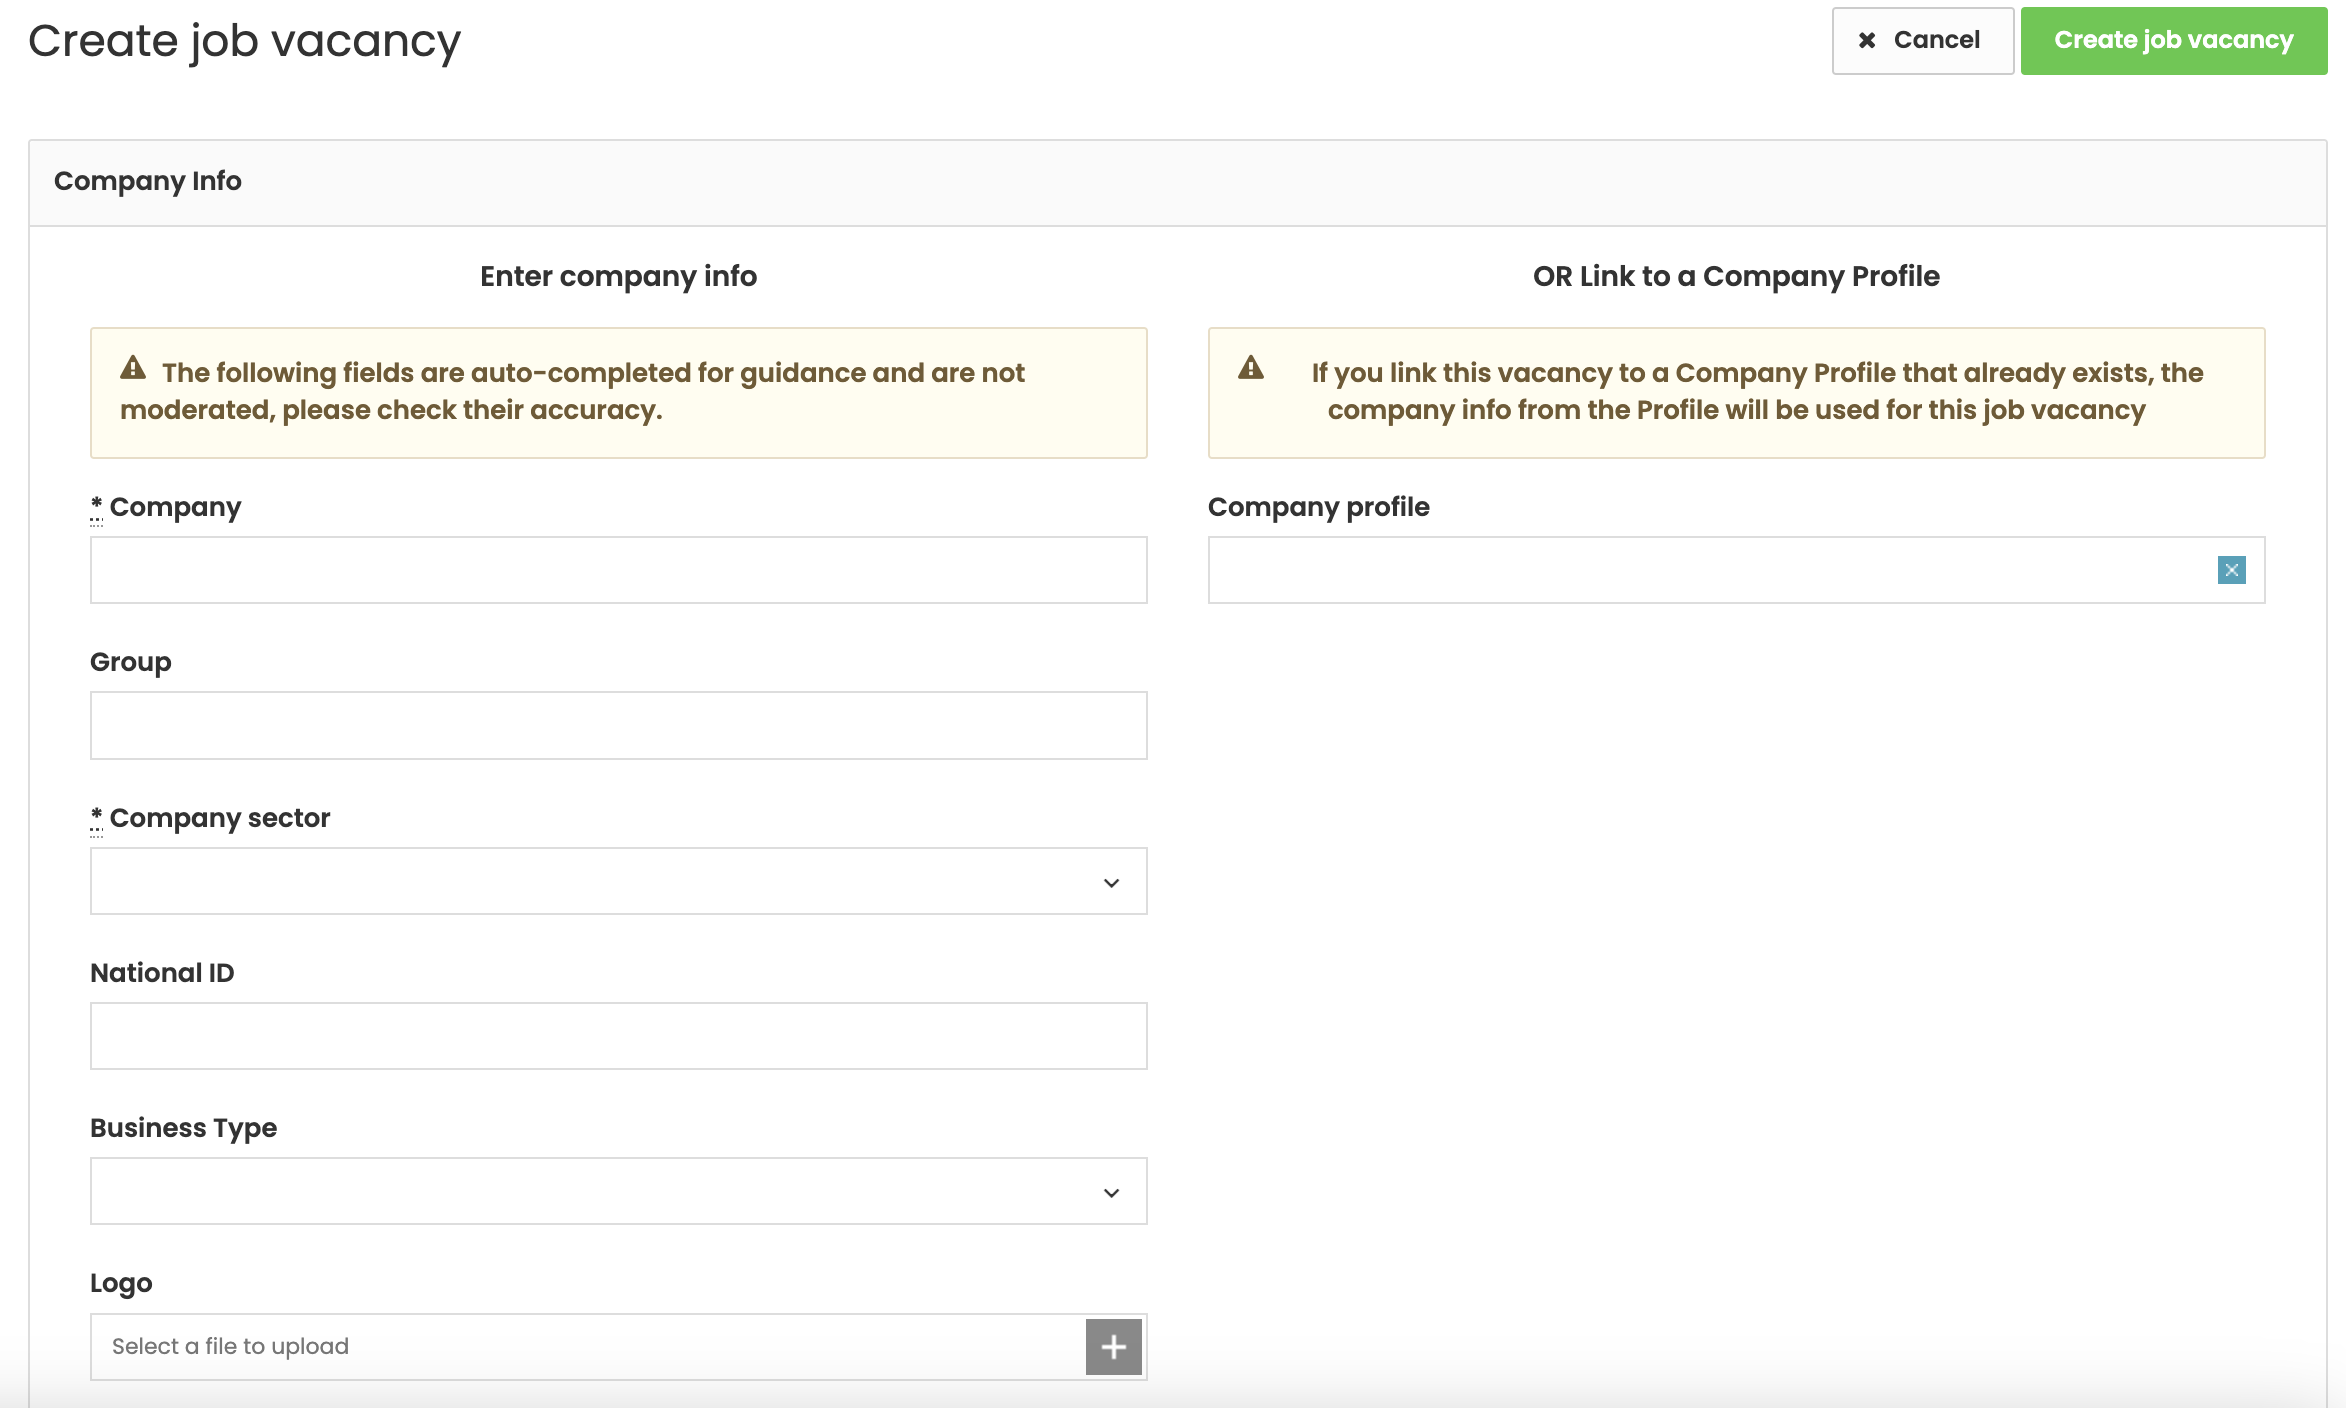This screenshot has width=2346, height=1408.
Task: Click into the Group text field
Action: tap(618, 725)
